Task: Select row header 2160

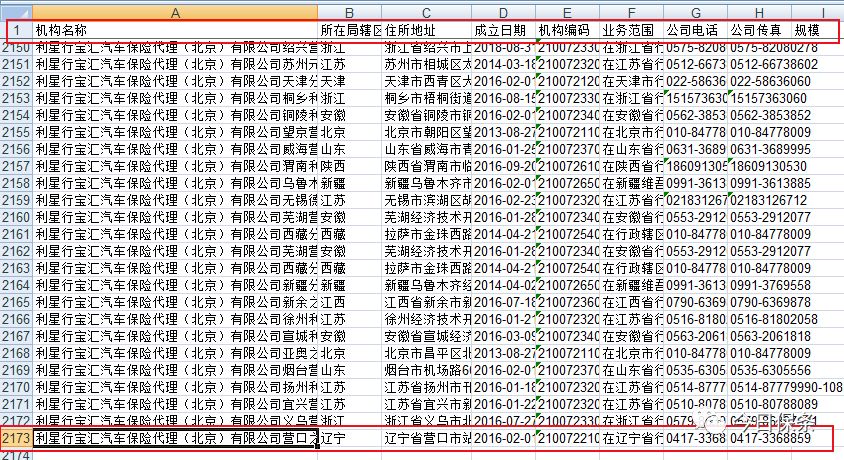Action: click(x=16, y=217)
